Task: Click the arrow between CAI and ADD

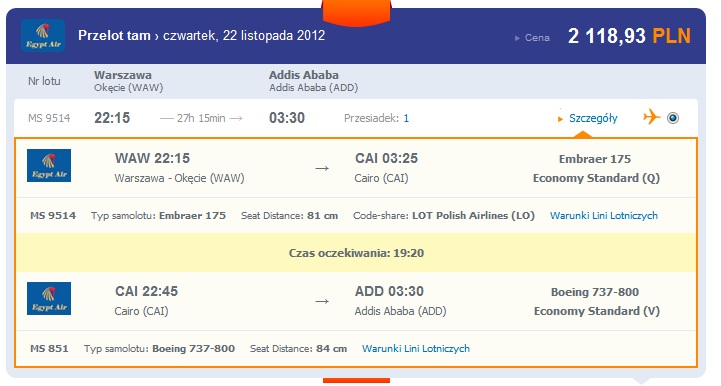Action: [322, 301]
